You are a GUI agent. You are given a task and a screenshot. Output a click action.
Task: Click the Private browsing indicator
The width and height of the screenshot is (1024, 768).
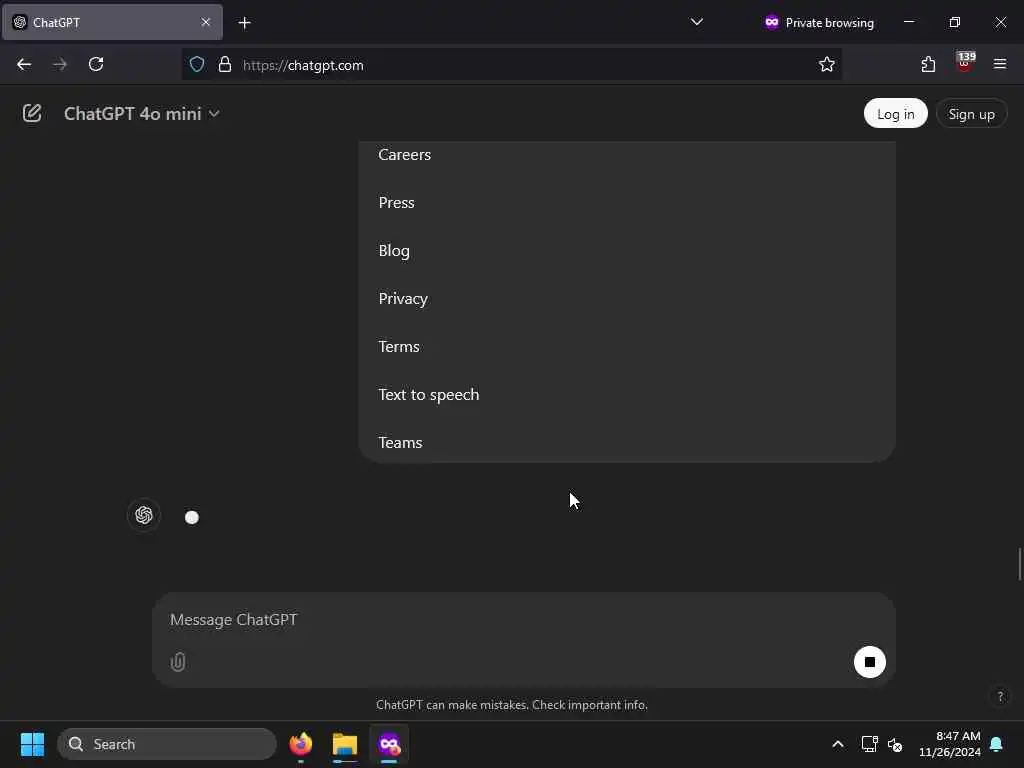tap(819, 22)
